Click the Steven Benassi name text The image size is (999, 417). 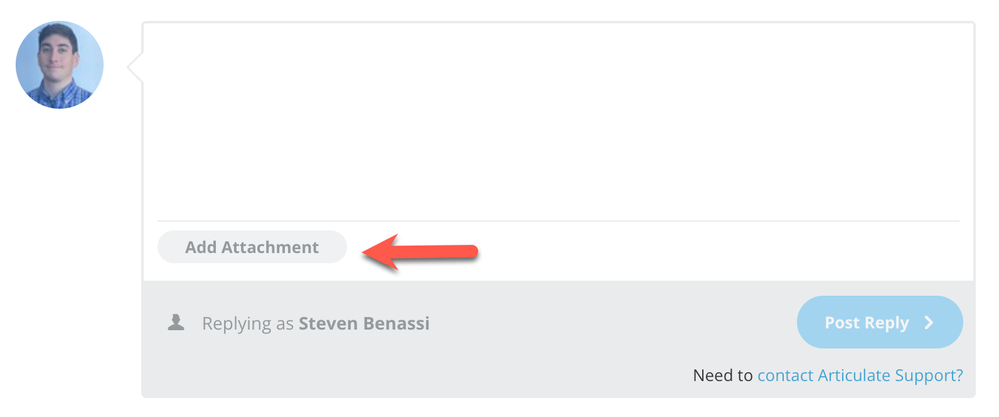pyautogui.click(x=364, y=324)
